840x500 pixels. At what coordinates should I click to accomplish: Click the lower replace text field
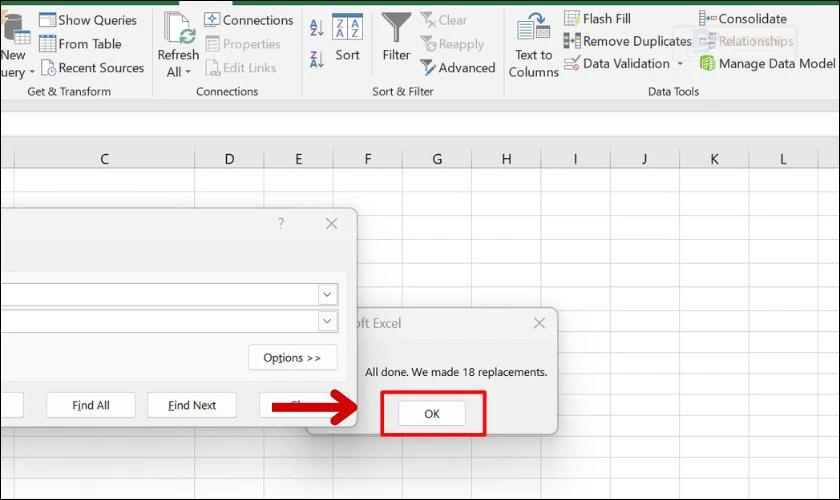pyautogui.click(x=159, y=321)
